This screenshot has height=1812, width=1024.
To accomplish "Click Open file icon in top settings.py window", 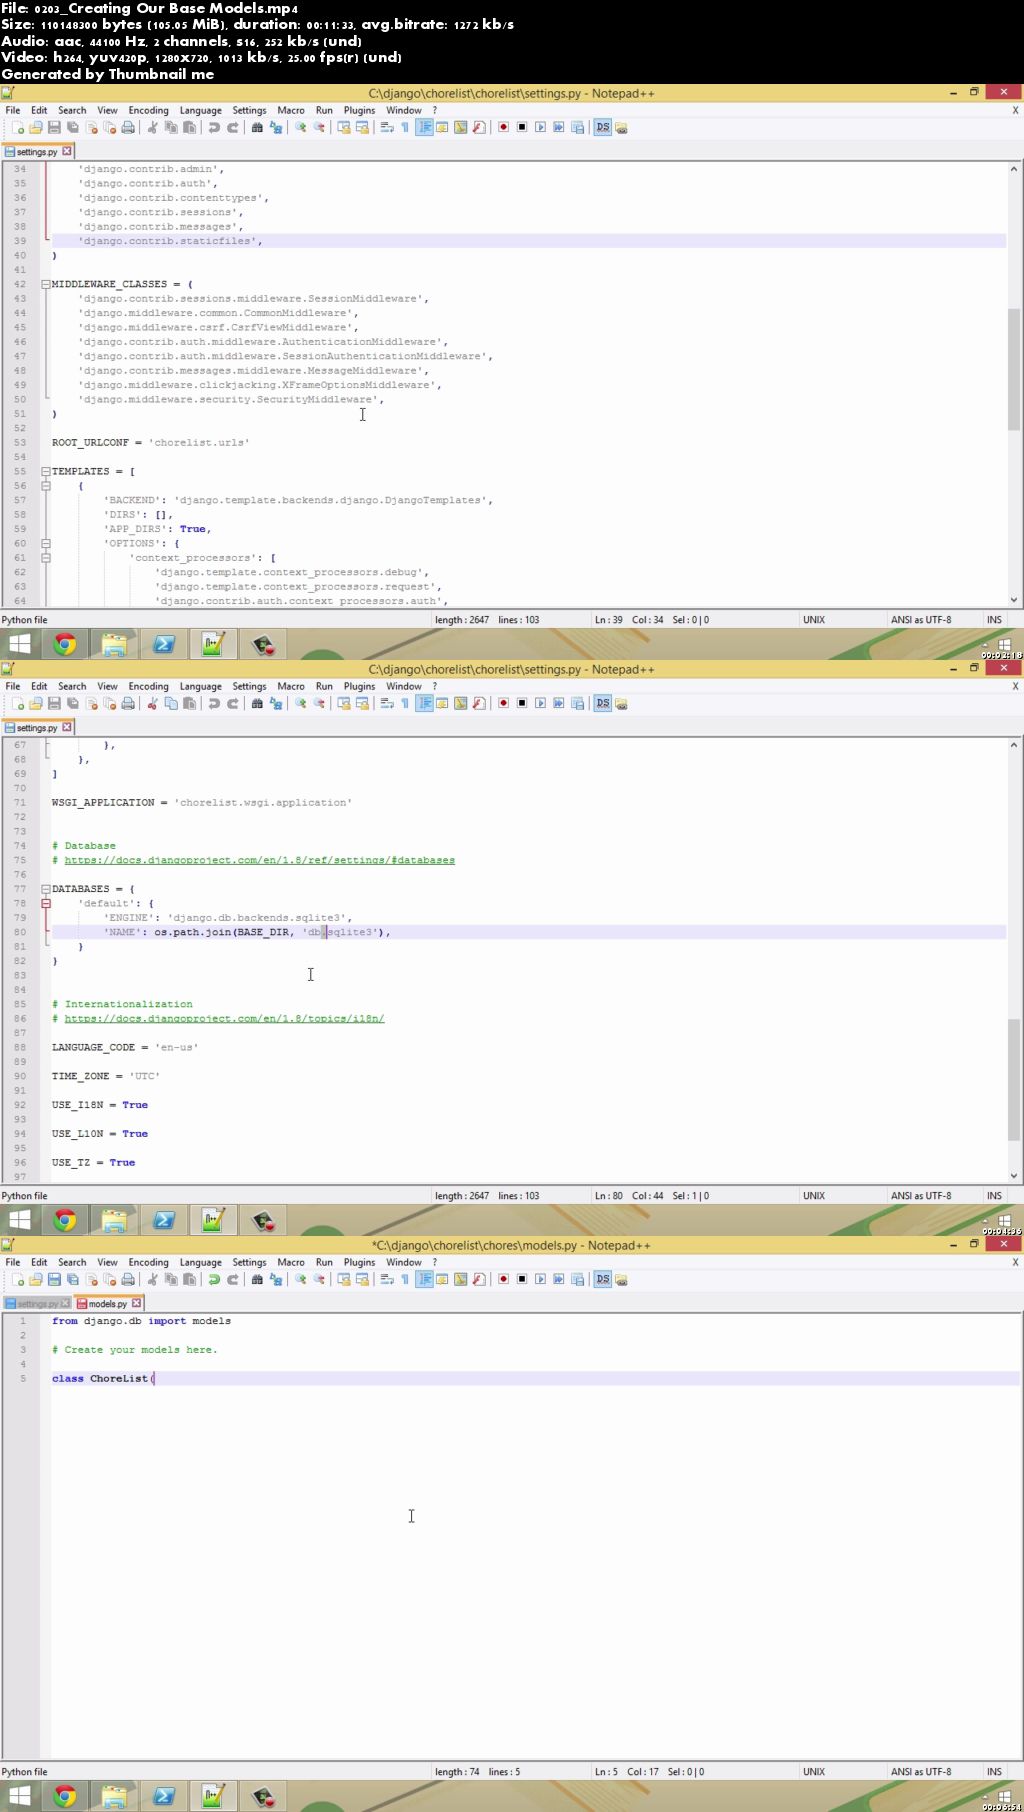I will click(x=36, y=128).
